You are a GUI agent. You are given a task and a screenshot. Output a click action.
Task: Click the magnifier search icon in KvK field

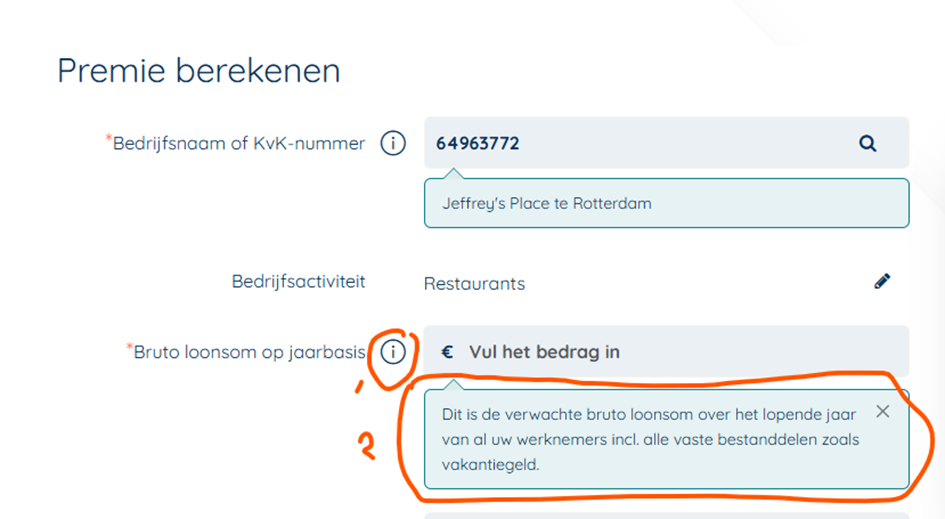[867, 143]
